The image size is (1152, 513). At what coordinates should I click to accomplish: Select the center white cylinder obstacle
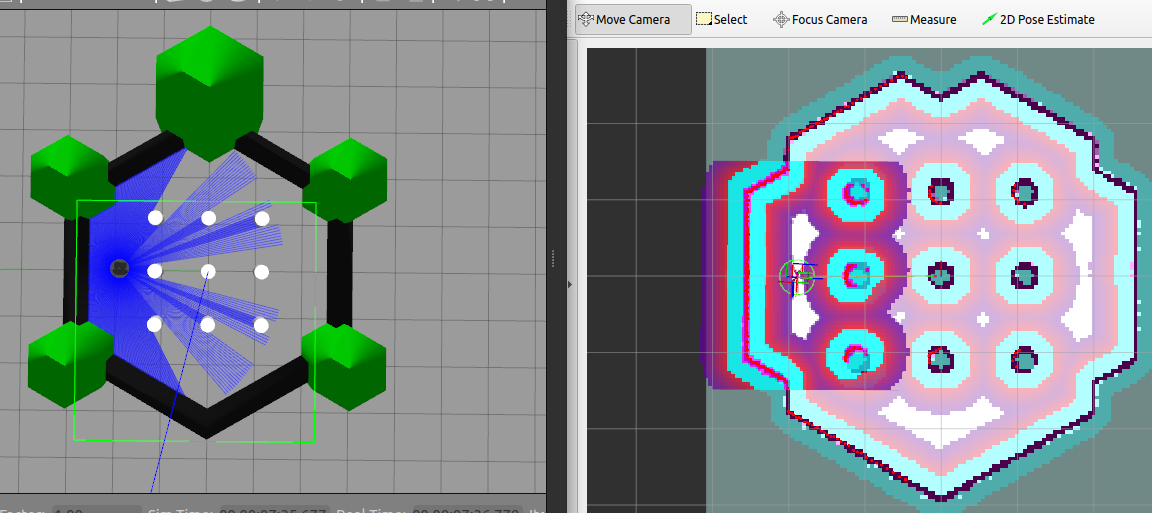[208, 271]
